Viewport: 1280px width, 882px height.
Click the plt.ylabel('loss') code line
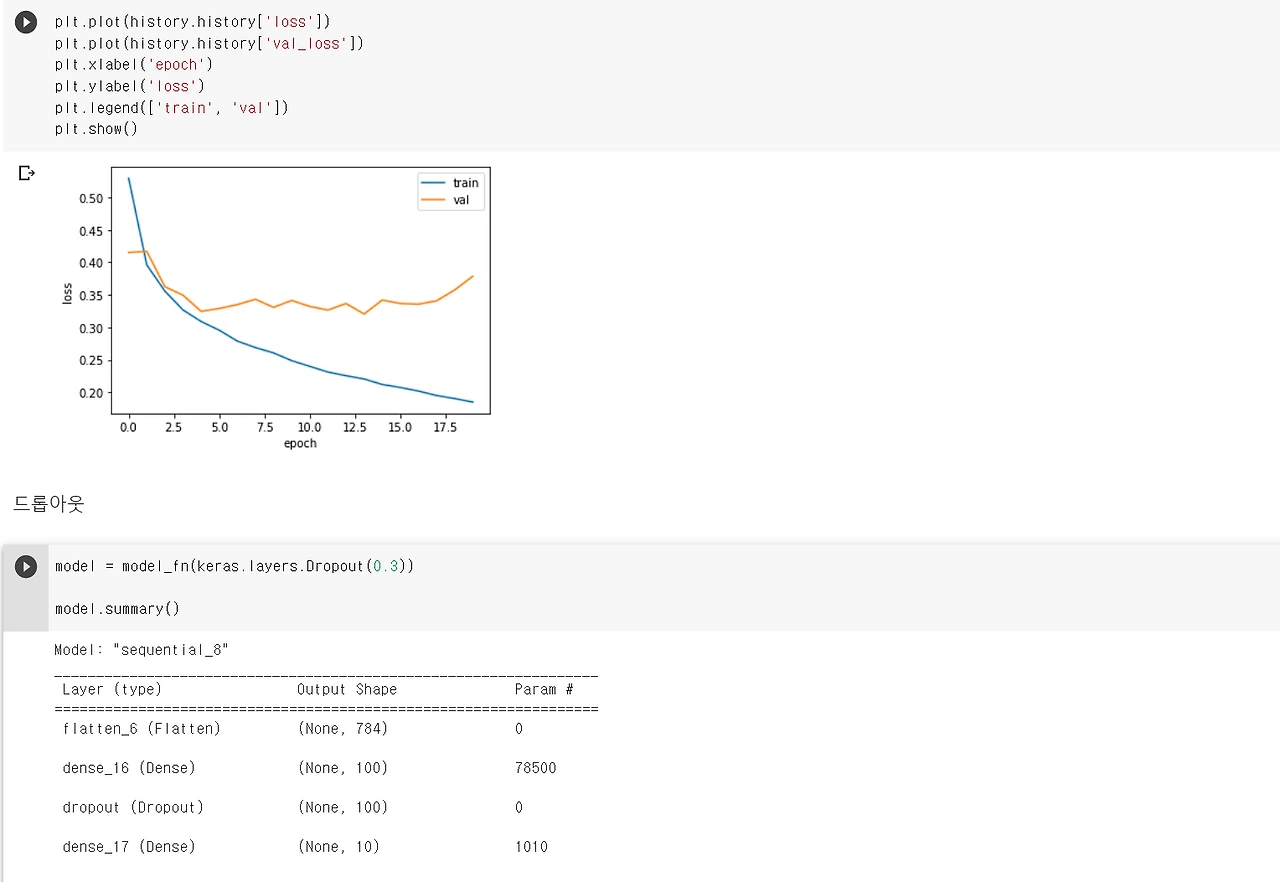point(130,86)
